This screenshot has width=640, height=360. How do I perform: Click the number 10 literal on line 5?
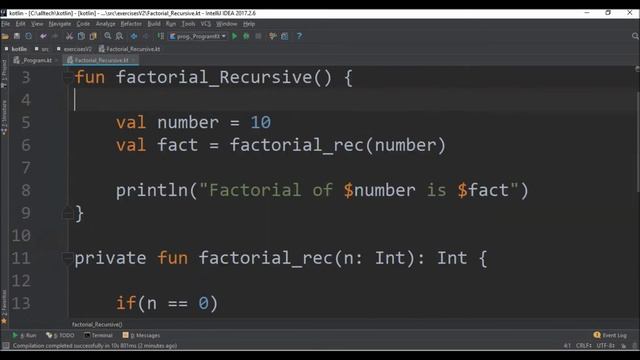260,122
